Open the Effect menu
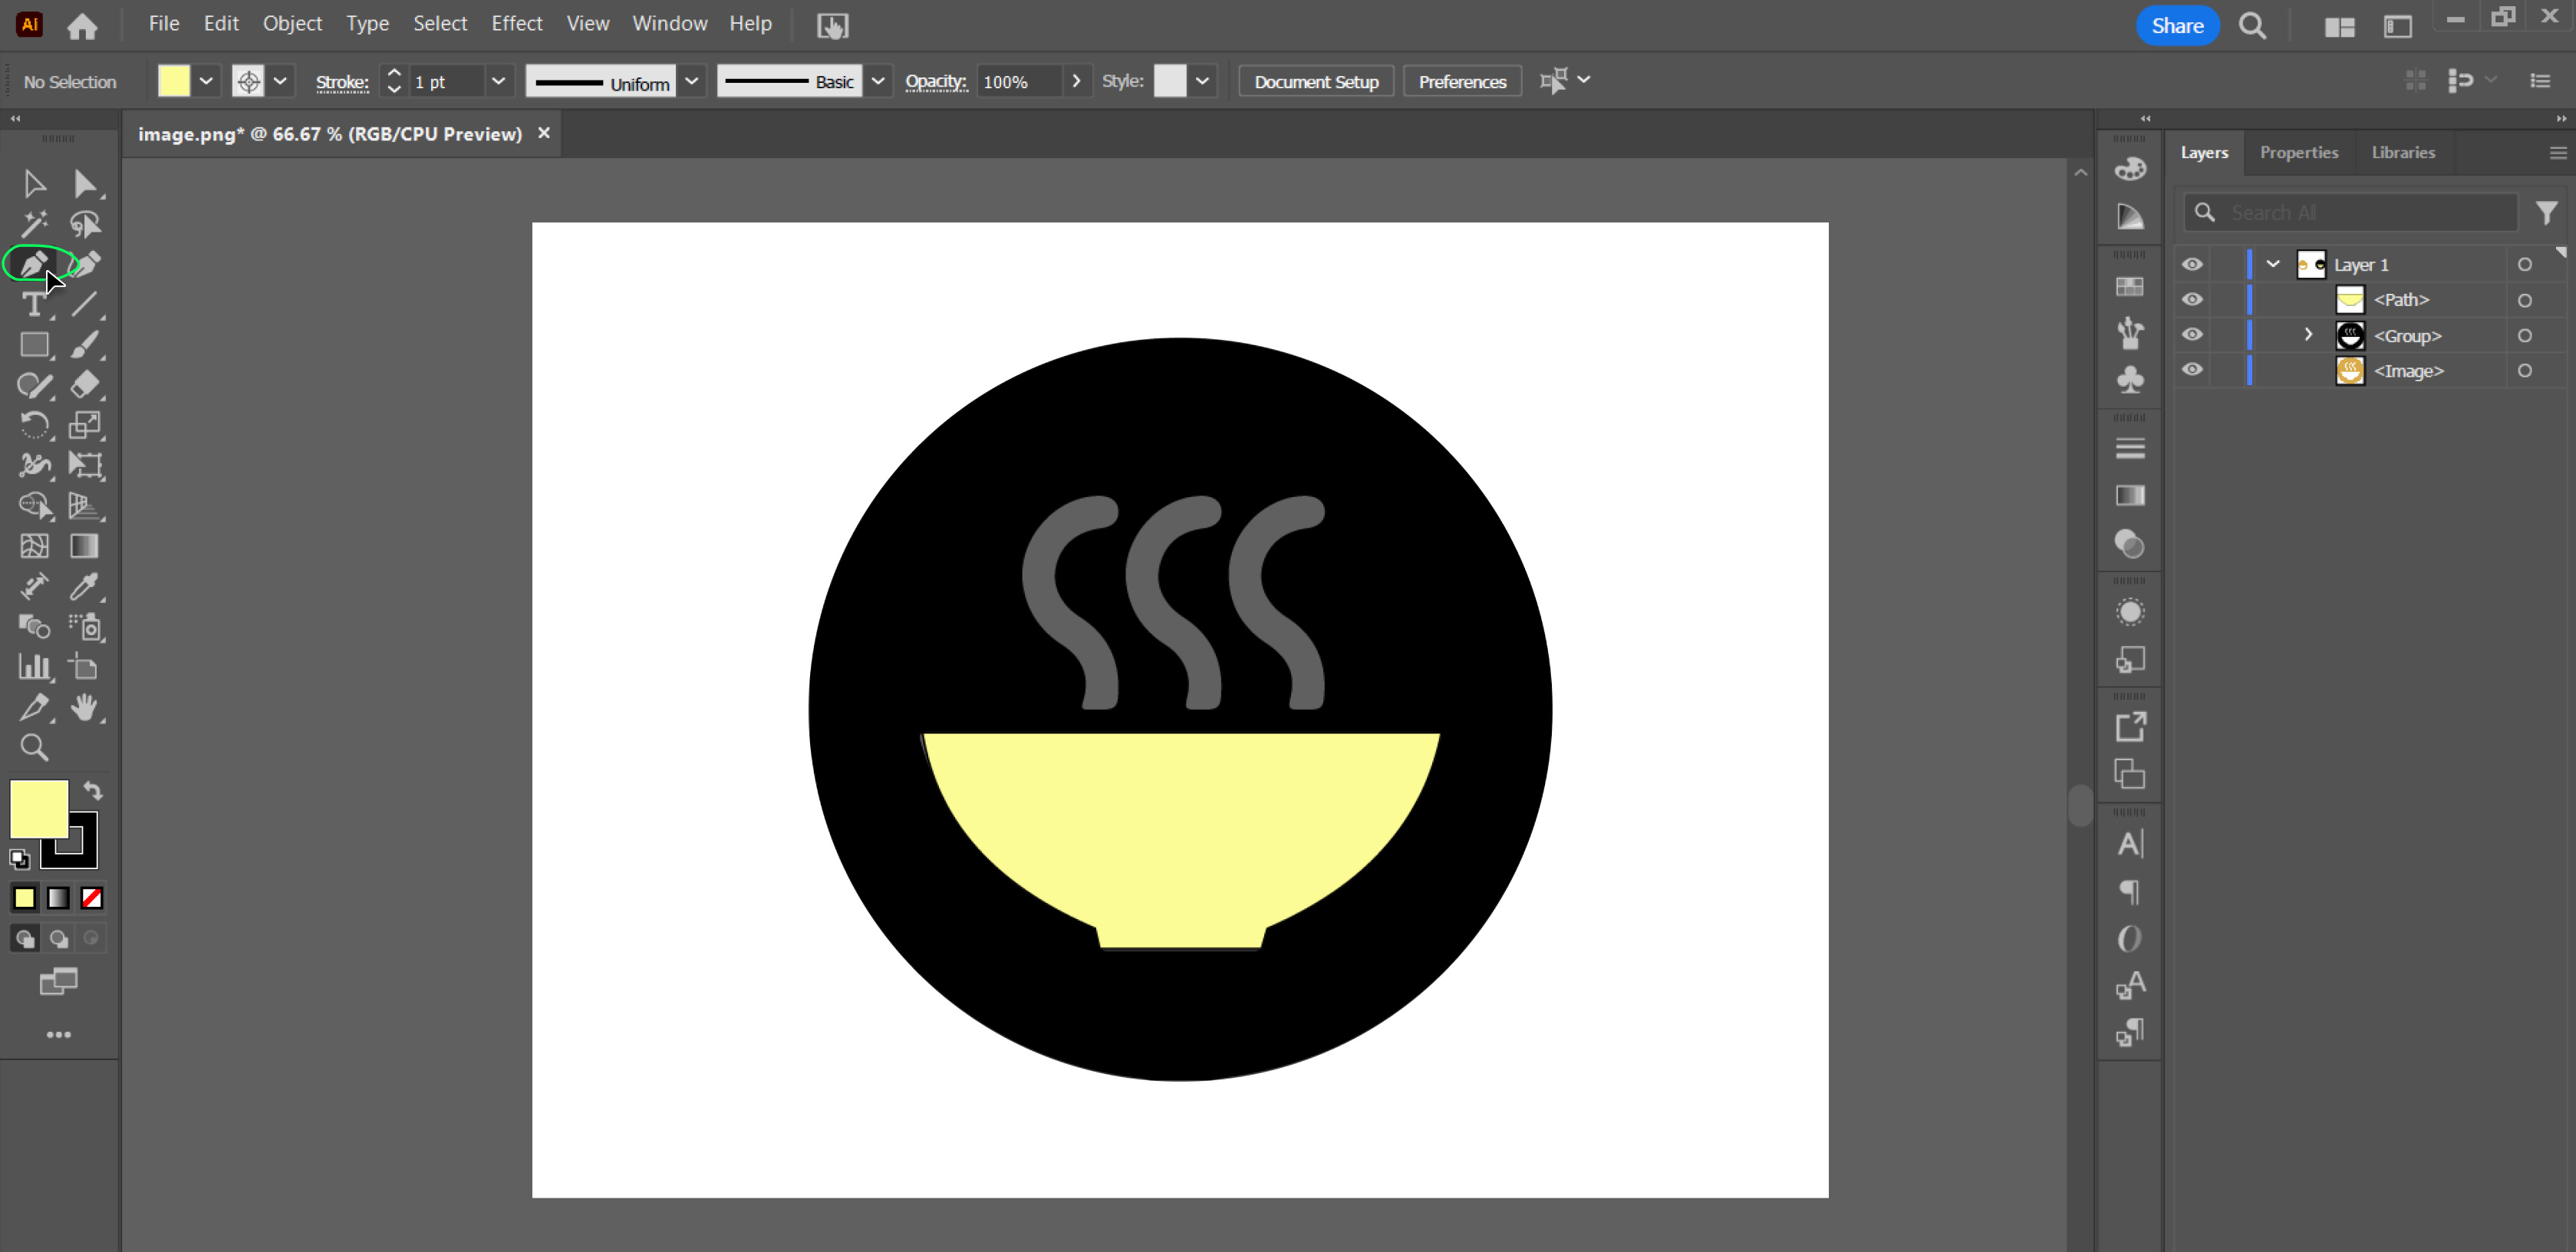2576x1252 pixels. tap(516, 23)
